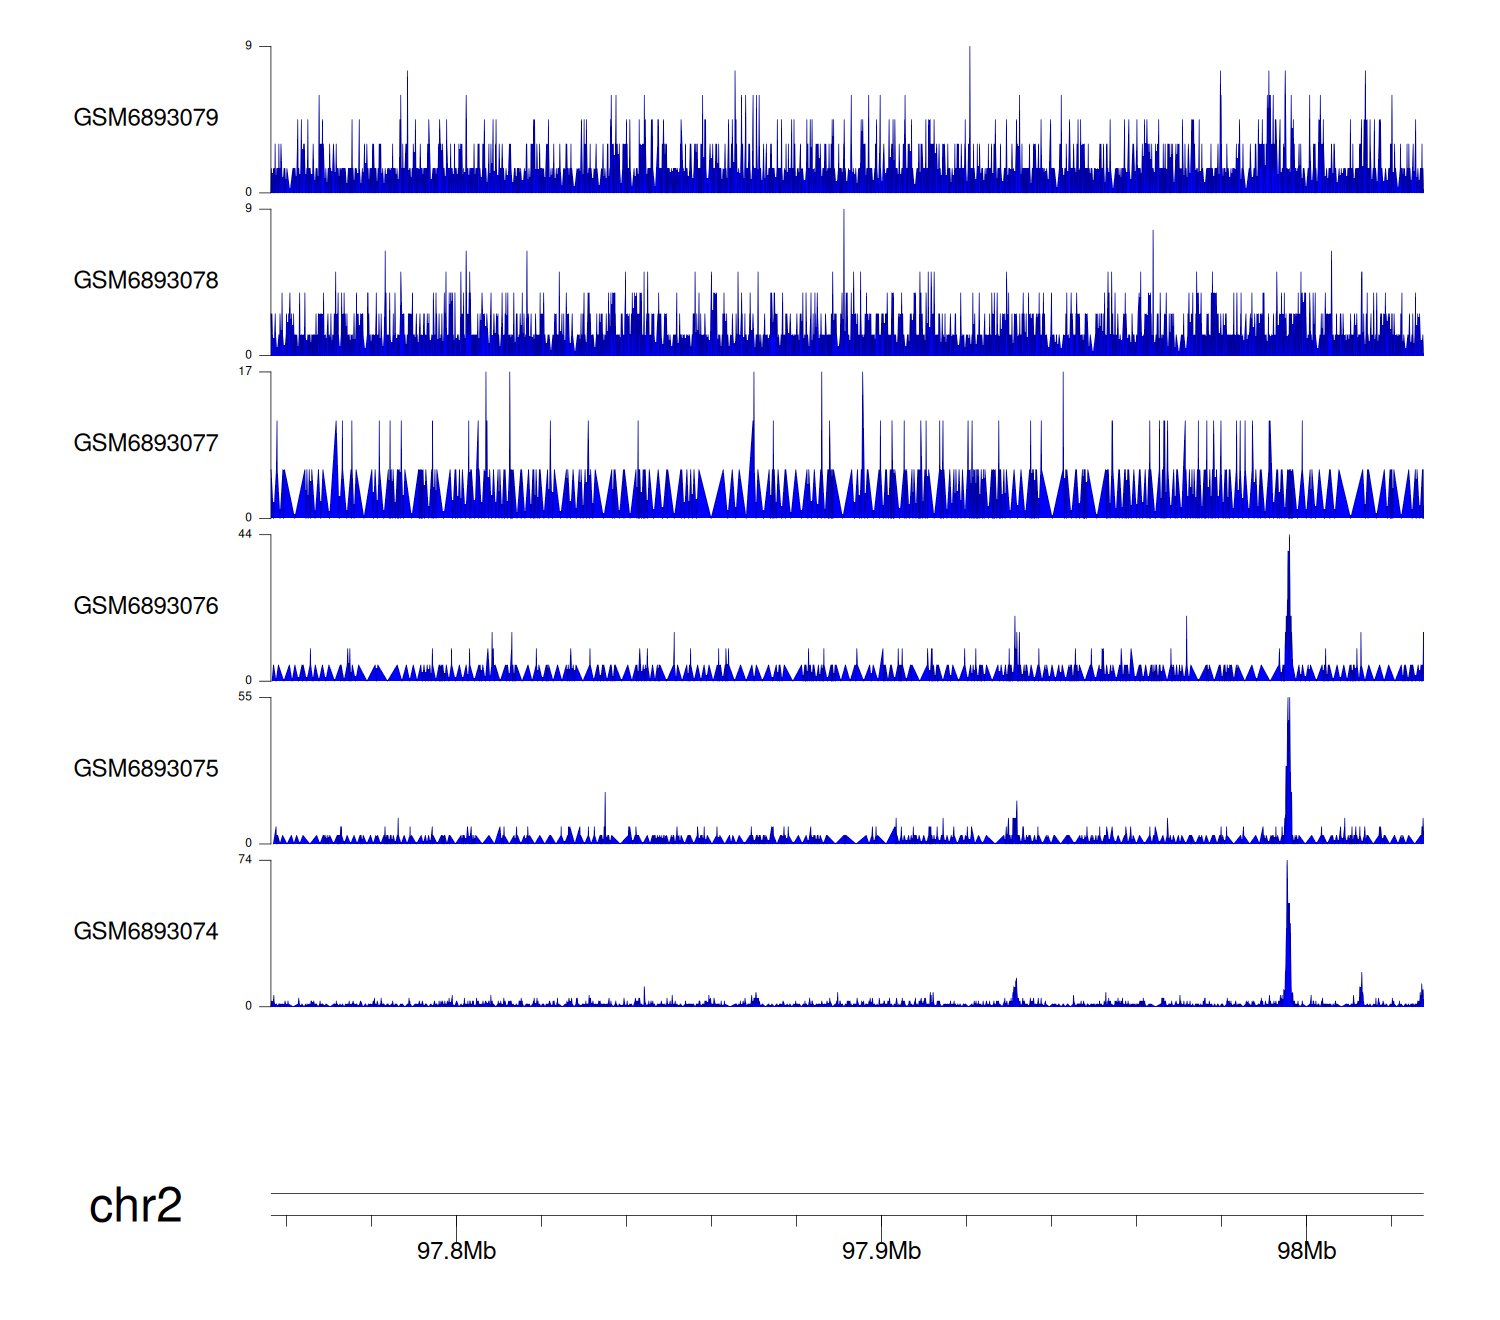This screenshot has height=1320, width=1500.
Task: Select the GSM6893076 track label
Action: click(x=146, y=607)
